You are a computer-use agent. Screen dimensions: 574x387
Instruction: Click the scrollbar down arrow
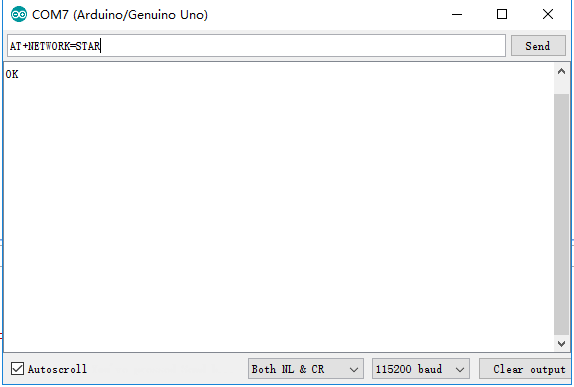(x=561, y=343)
